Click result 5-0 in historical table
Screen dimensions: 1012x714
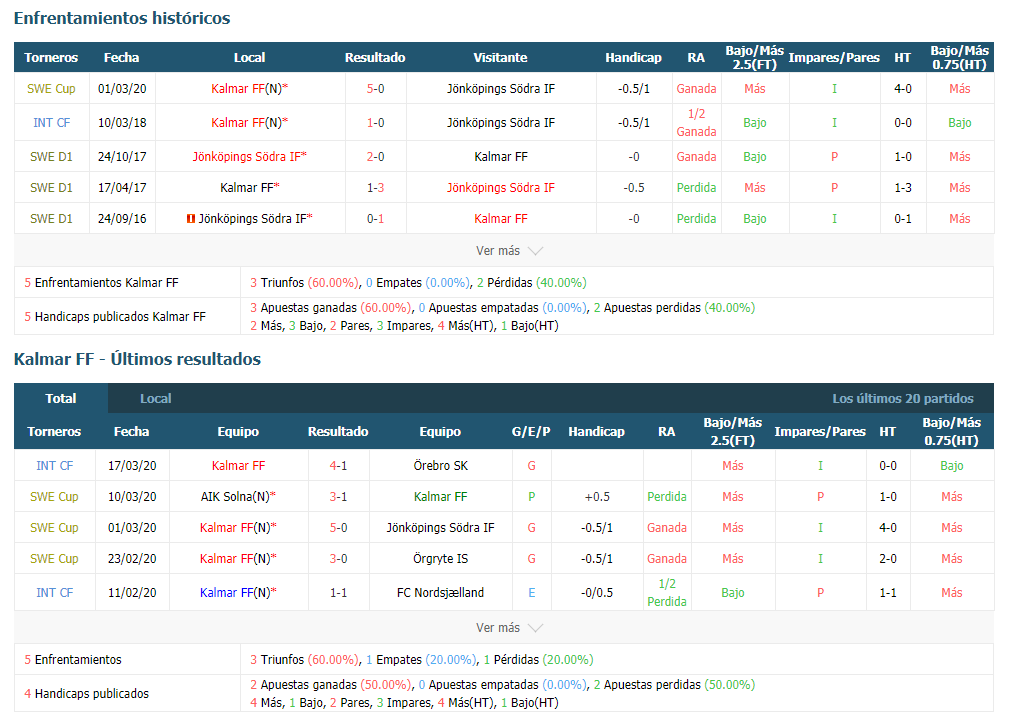[x=376, y=88]
